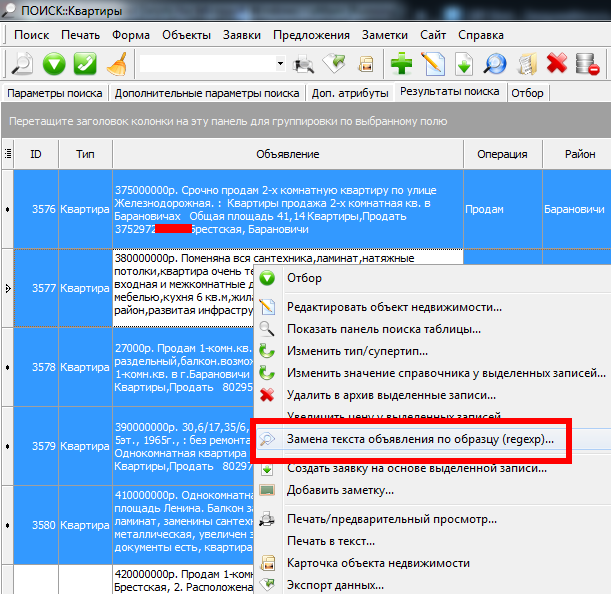Click the green plus add-record icon
The height and width of the screenshot is (594, 611).
click(401, 64)
